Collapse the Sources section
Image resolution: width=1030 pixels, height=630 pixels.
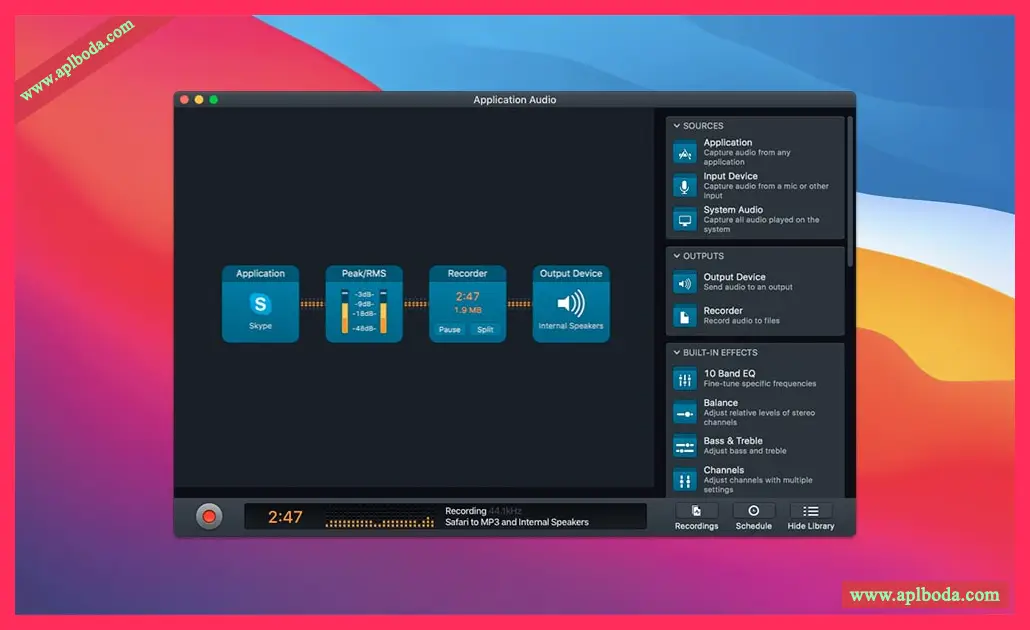677,125
